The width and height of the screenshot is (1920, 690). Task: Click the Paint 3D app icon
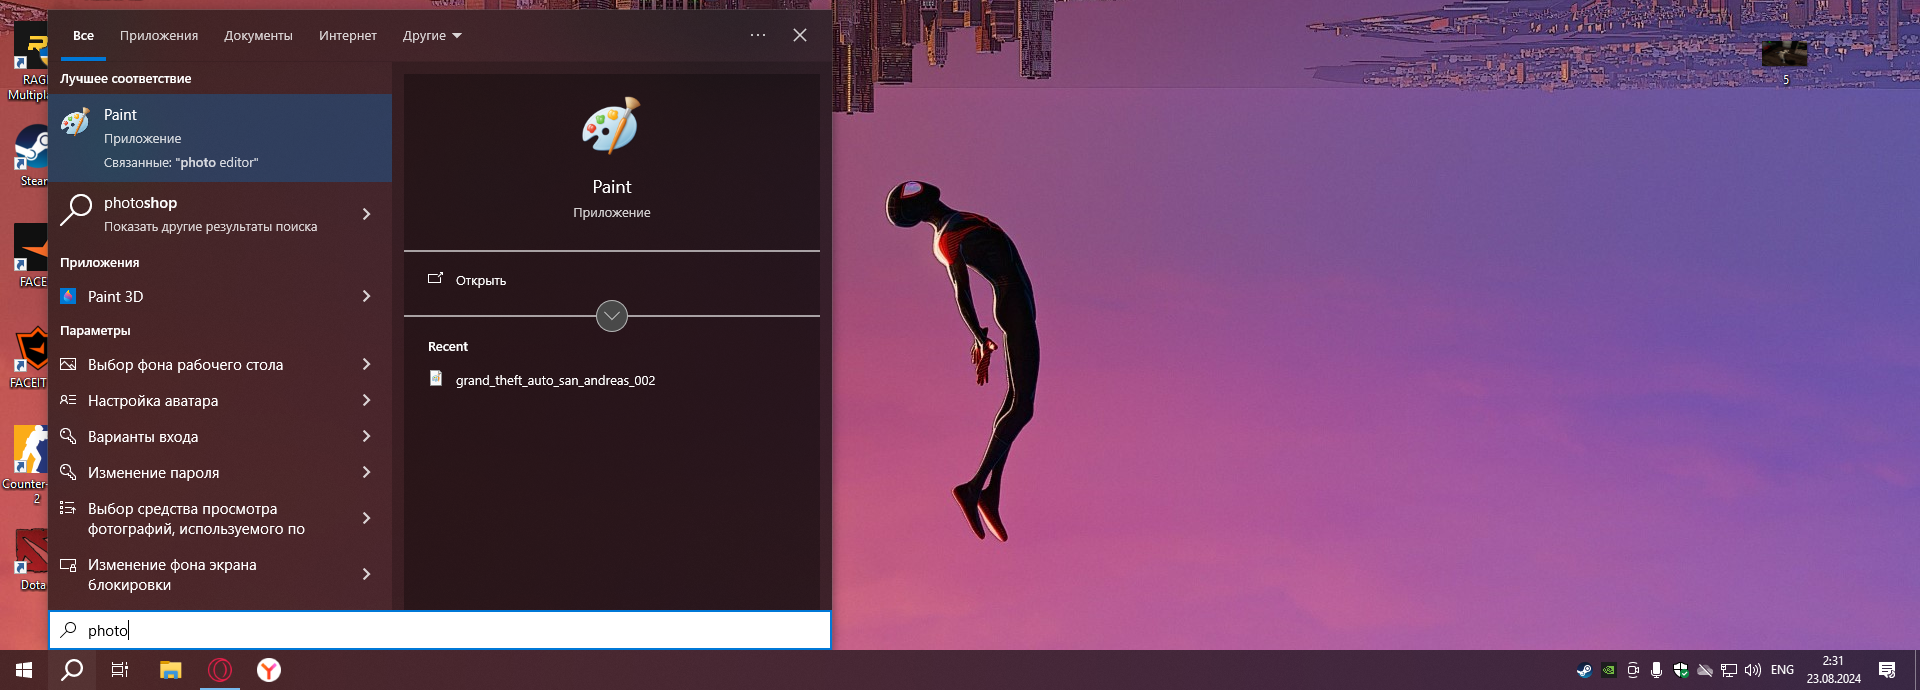click(x=68, y=296)
